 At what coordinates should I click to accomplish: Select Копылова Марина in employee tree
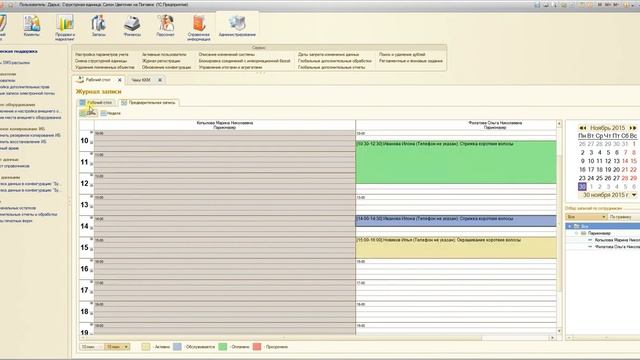click(617, 240)
